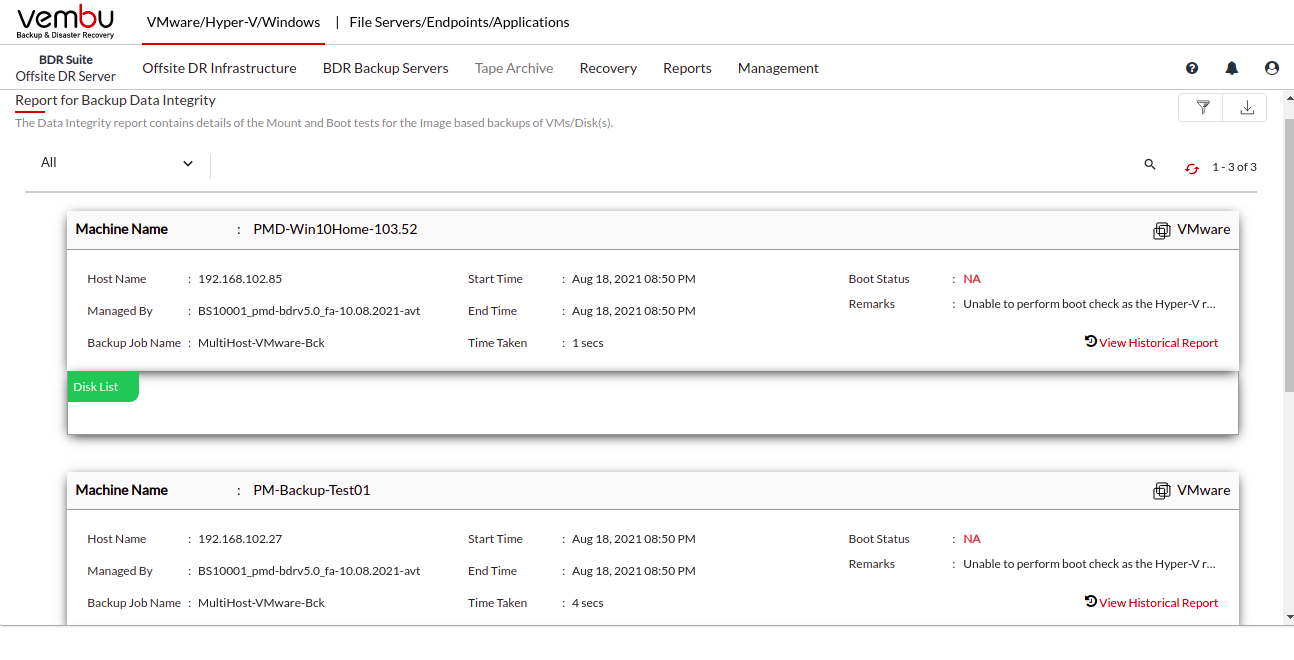Click history icon for PM-Backup-Test01 report

tap(1091, 602)
